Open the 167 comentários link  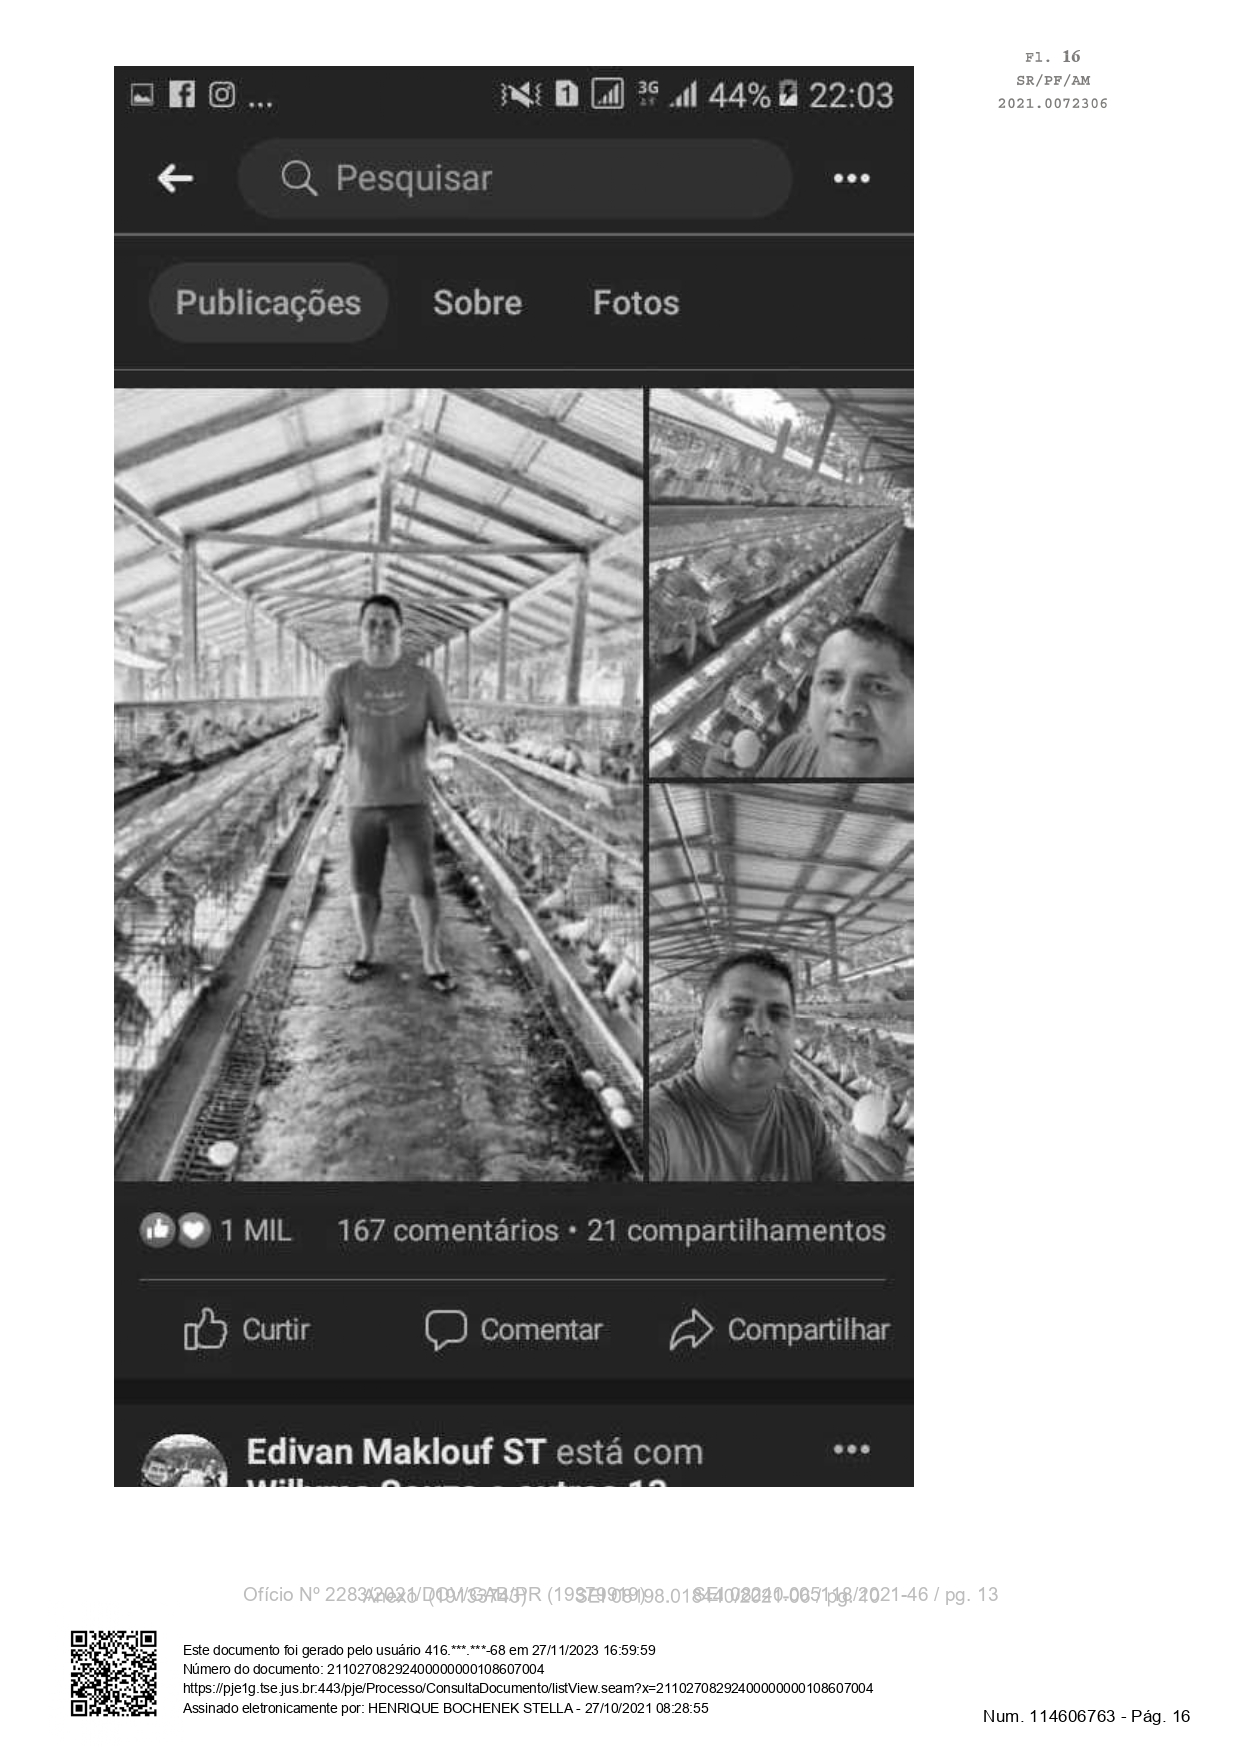[x=447, y=1230]
